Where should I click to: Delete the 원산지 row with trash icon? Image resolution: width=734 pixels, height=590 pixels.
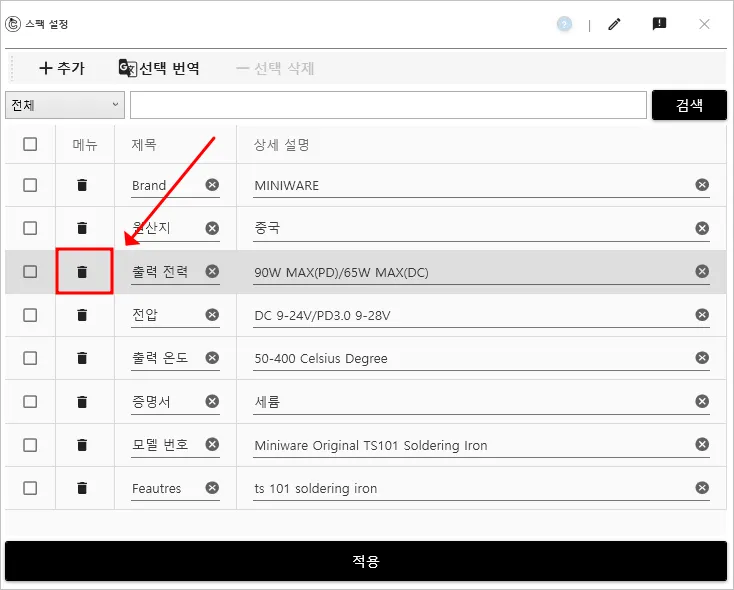tap(82, 228)
